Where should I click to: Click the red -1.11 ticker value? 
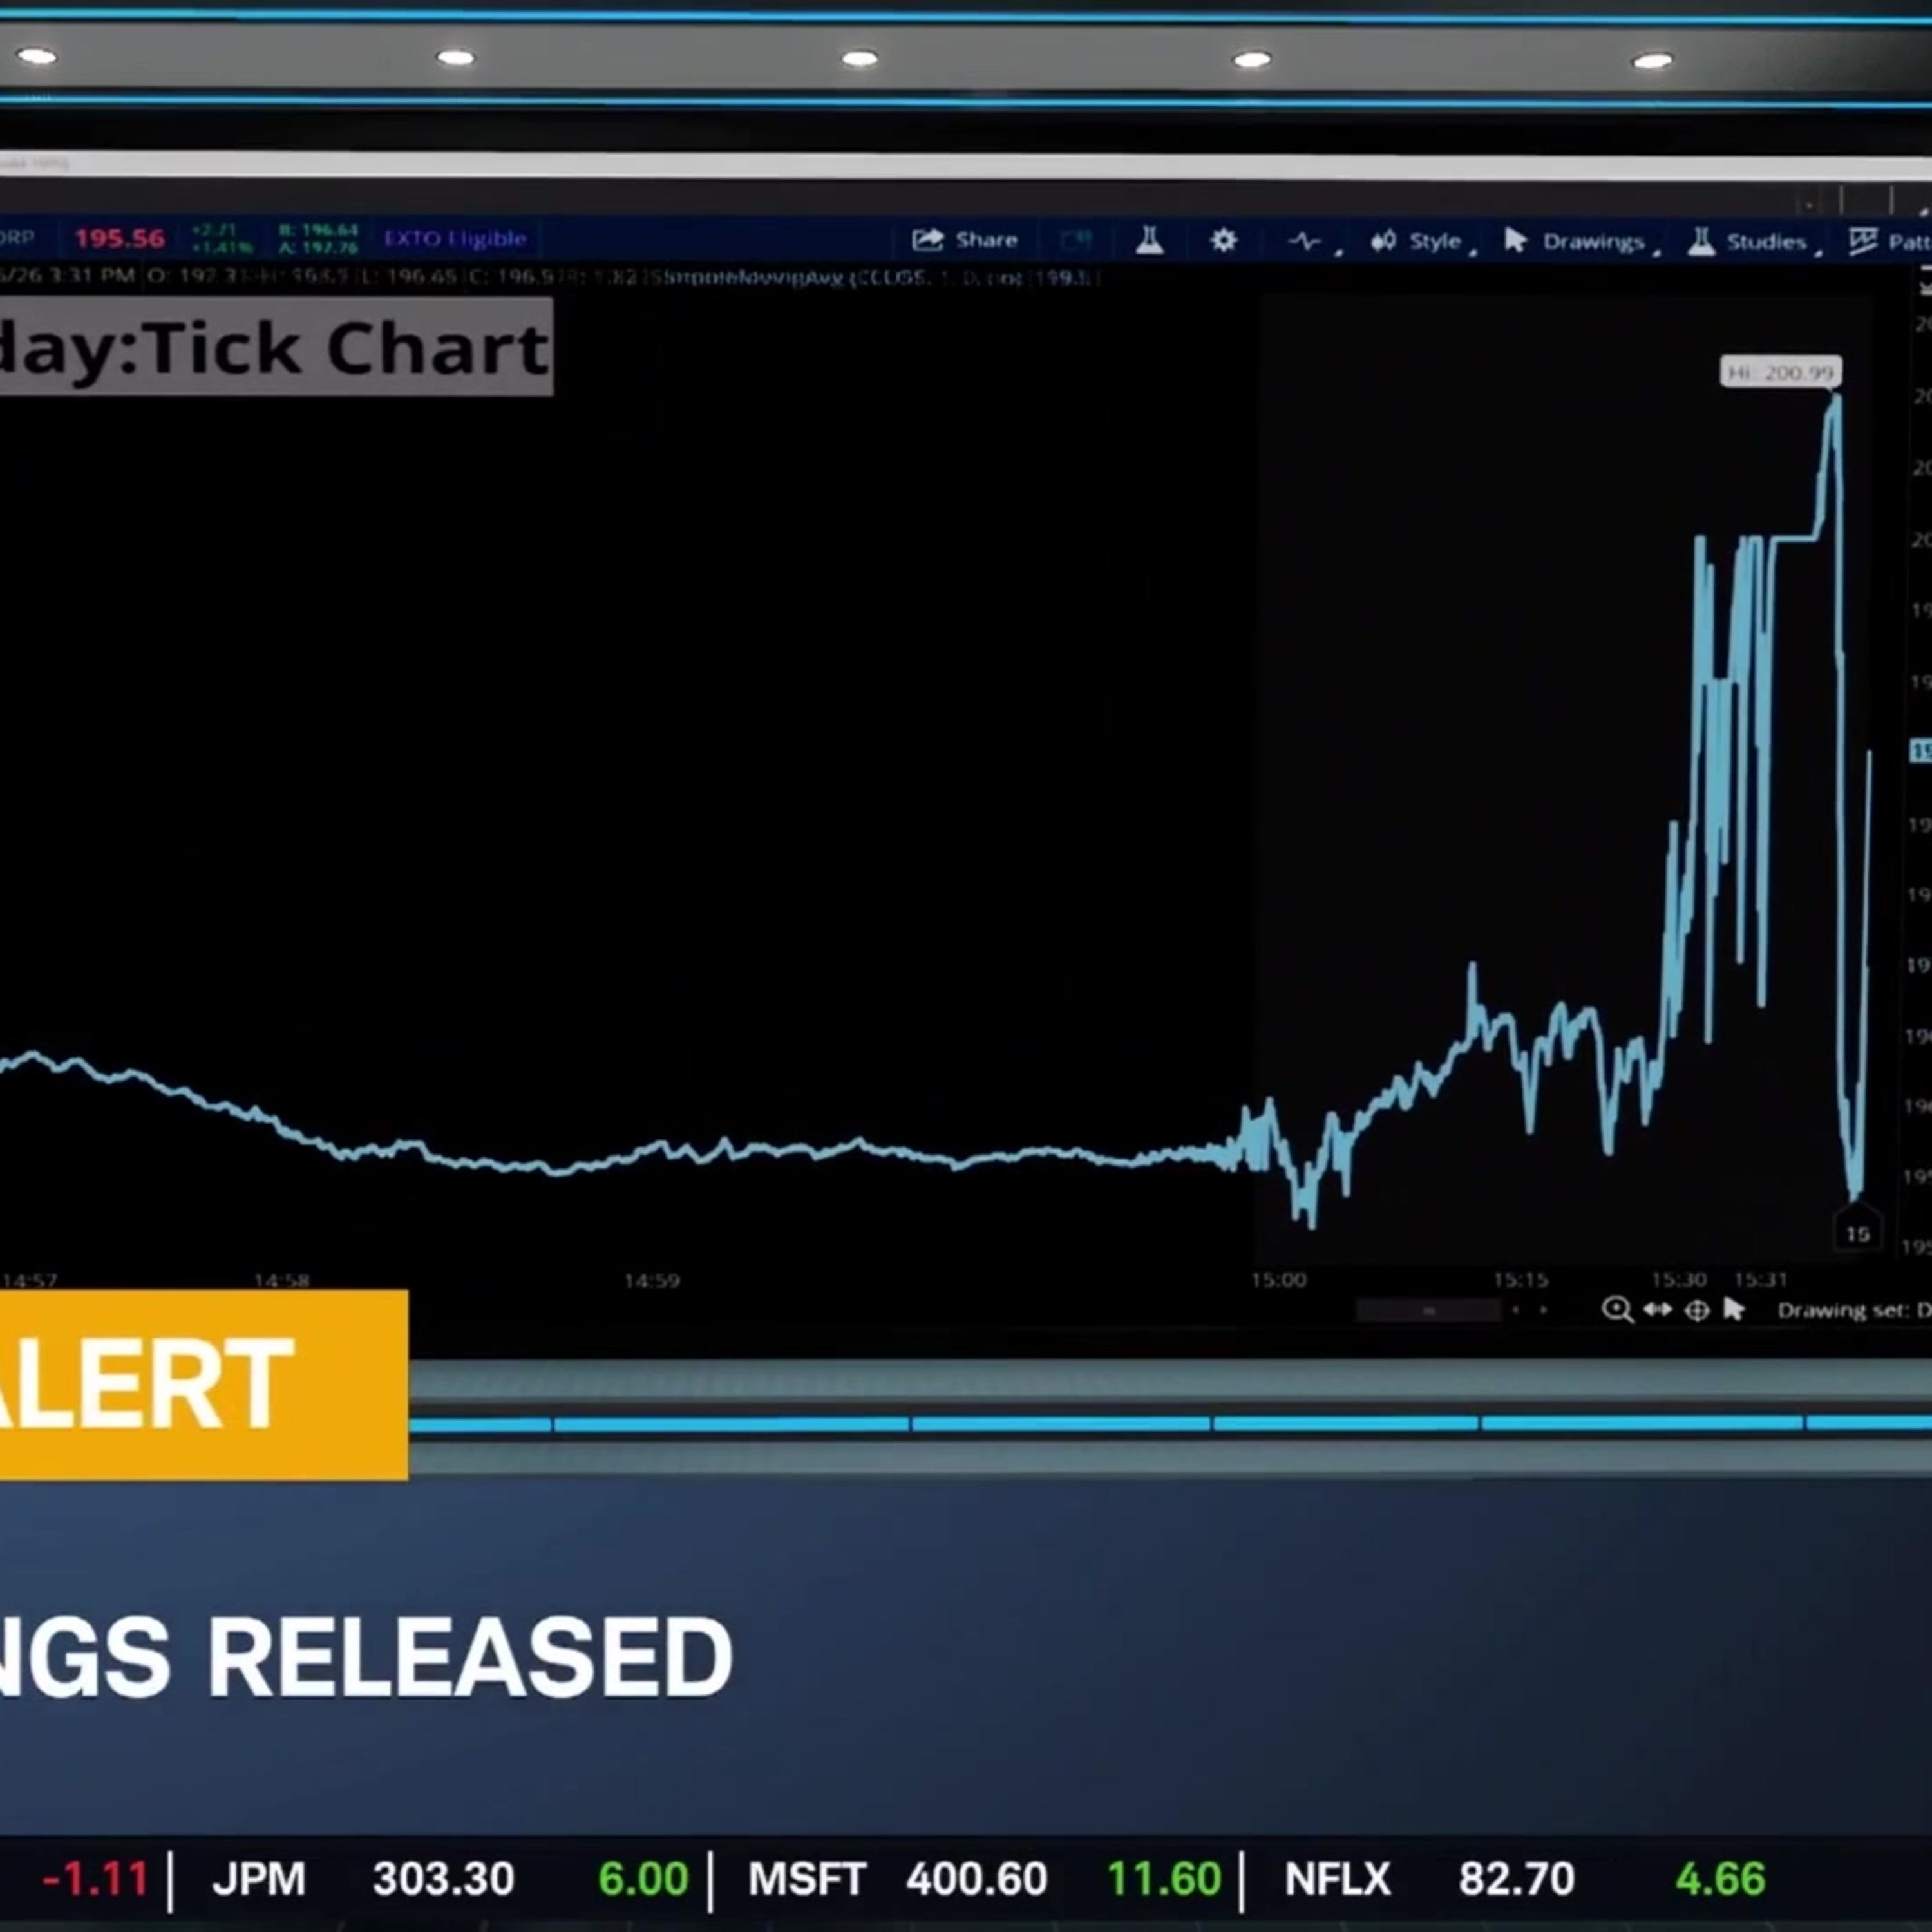(x=95, y=1879)
